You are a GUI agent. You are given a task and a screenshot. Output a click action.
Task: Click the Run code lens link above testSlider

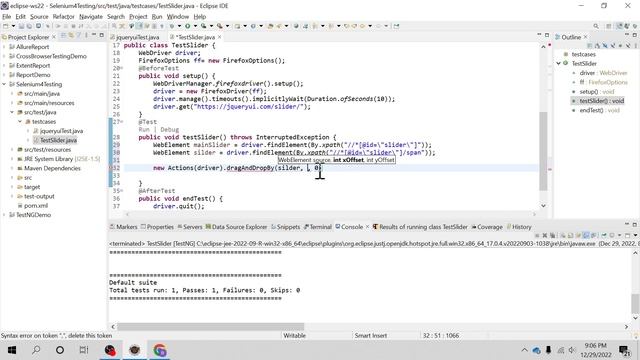click(x=144, y=129)
